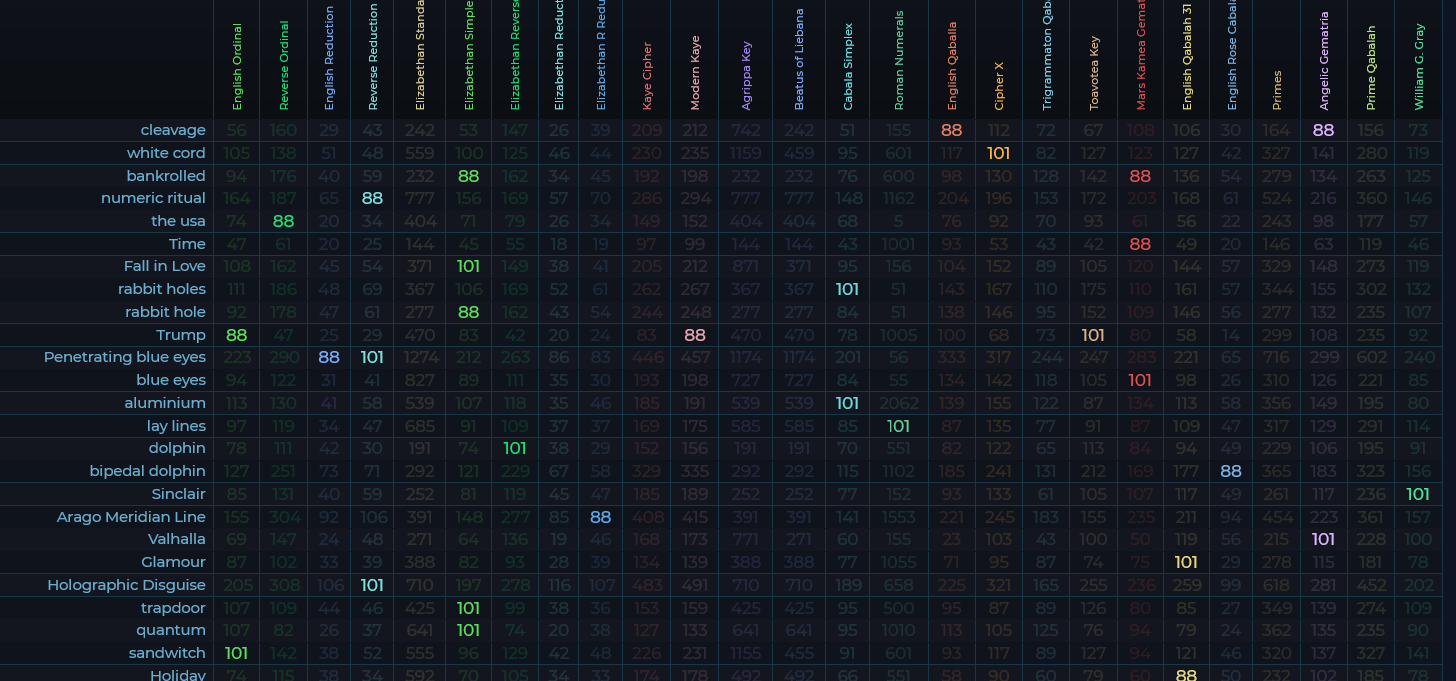This screenshot has width=1456, height=681.
Task: Click the Beatus of Liebana column header
Action: [799, 60]
